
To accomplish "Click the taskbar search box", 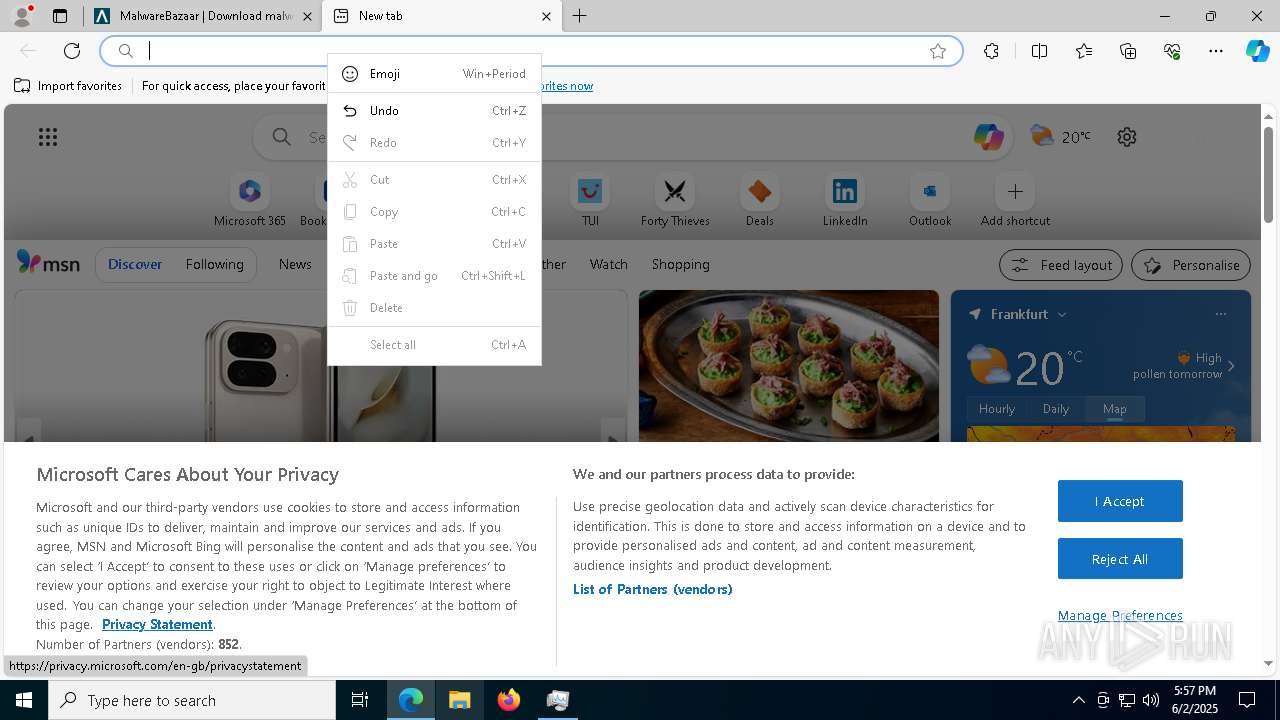I will coord(192,700).
